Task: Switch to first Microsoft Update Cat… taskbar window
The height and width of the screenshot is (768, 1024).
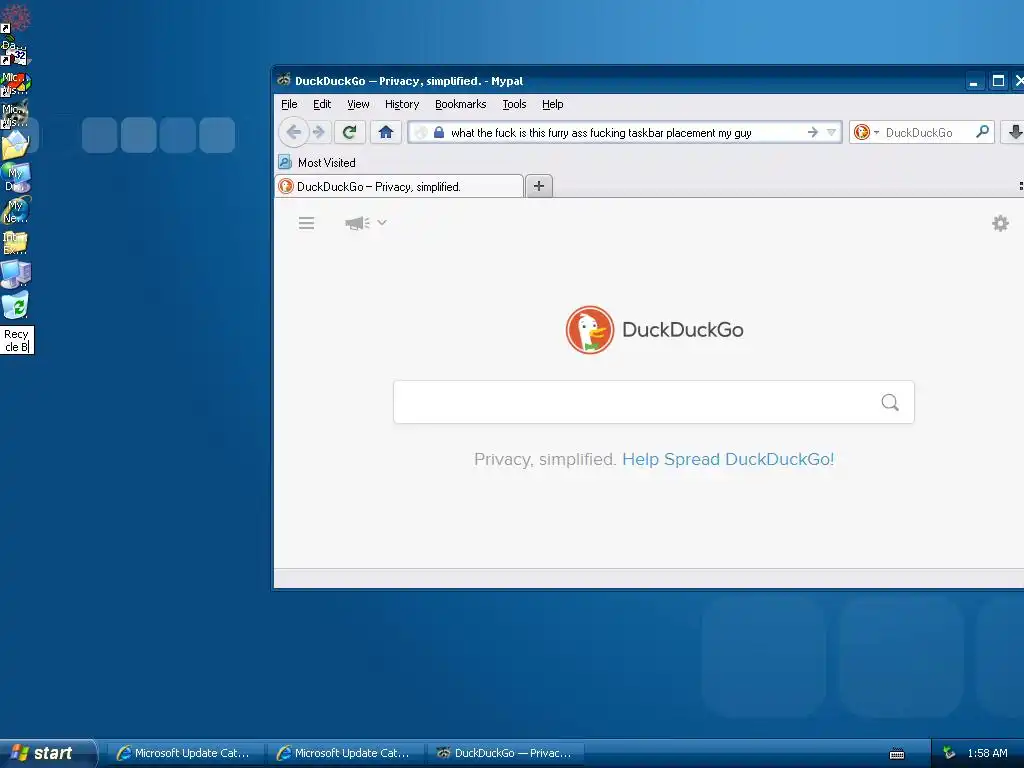Action: tap(185, 753)
